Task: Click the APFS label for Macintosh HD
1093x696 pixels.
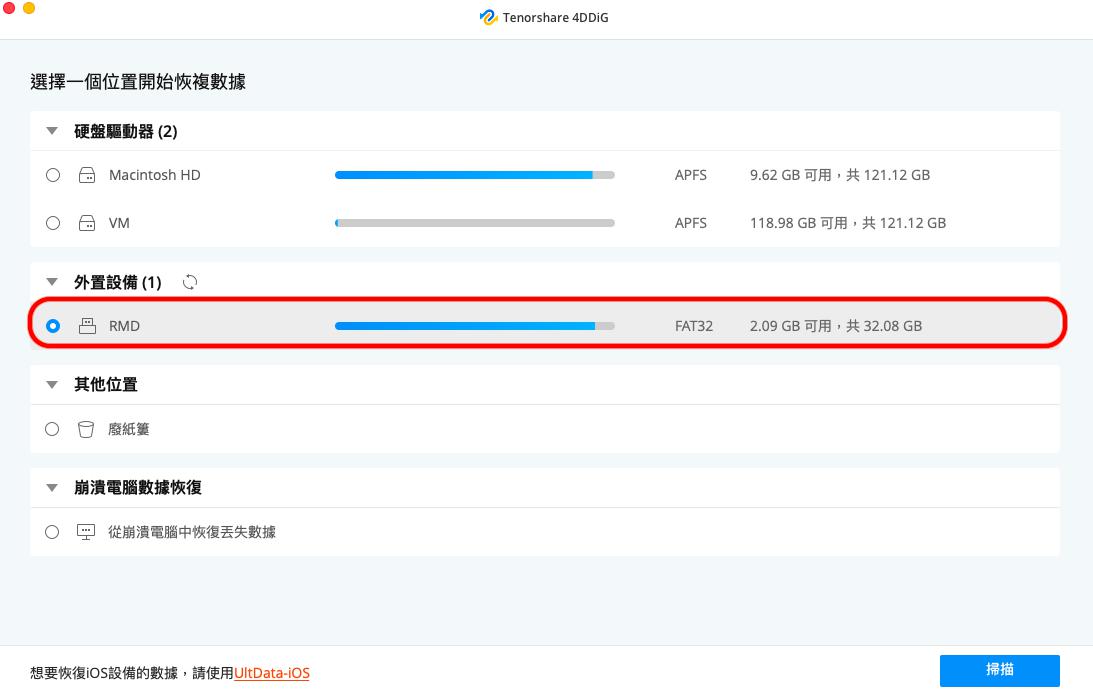Action: click(x=691, y=175)
